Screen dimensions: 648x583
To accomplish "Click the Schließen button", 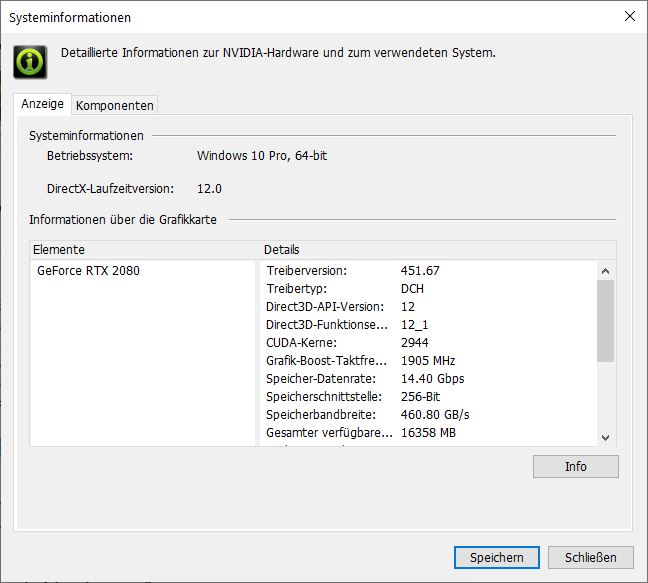I will click(x=591, y=557).
